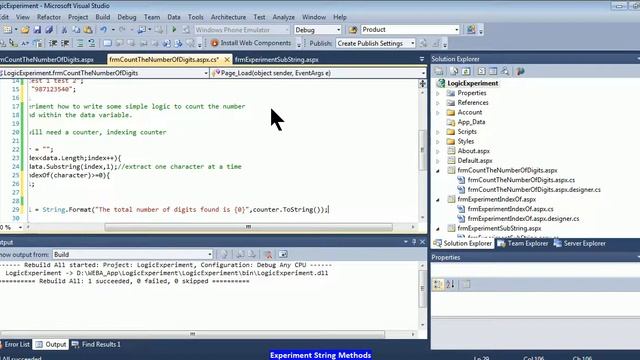
Task: Switch Properties to Alphabetical view
Action: (450, 284)
